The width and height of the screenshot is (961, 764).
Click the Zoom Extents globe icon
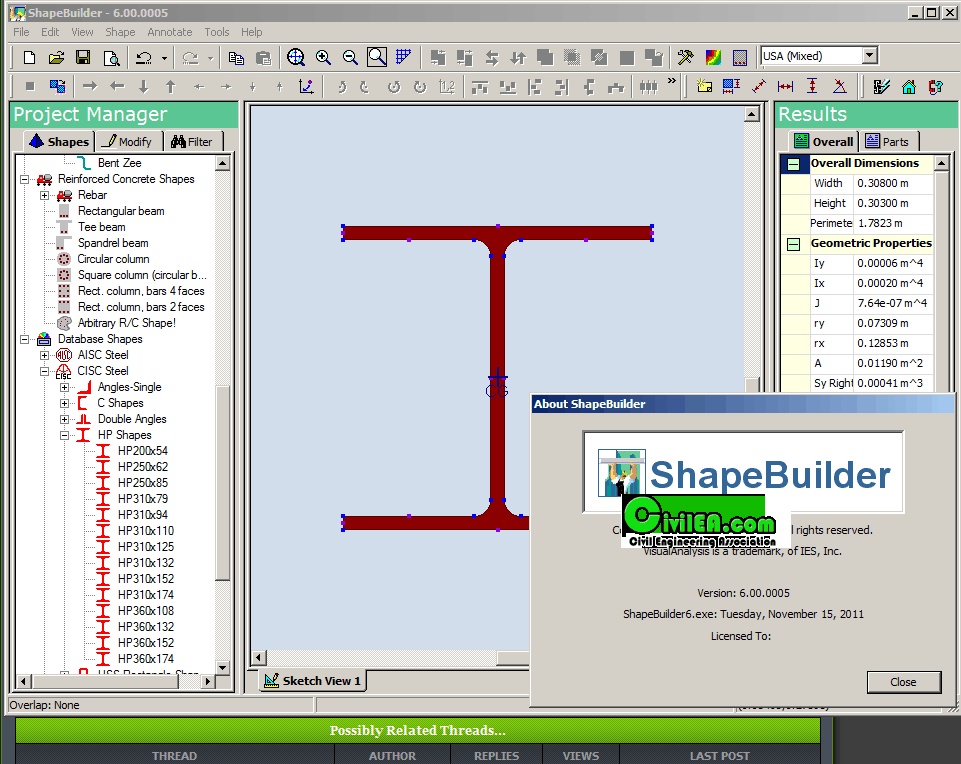tap(295, 57)
